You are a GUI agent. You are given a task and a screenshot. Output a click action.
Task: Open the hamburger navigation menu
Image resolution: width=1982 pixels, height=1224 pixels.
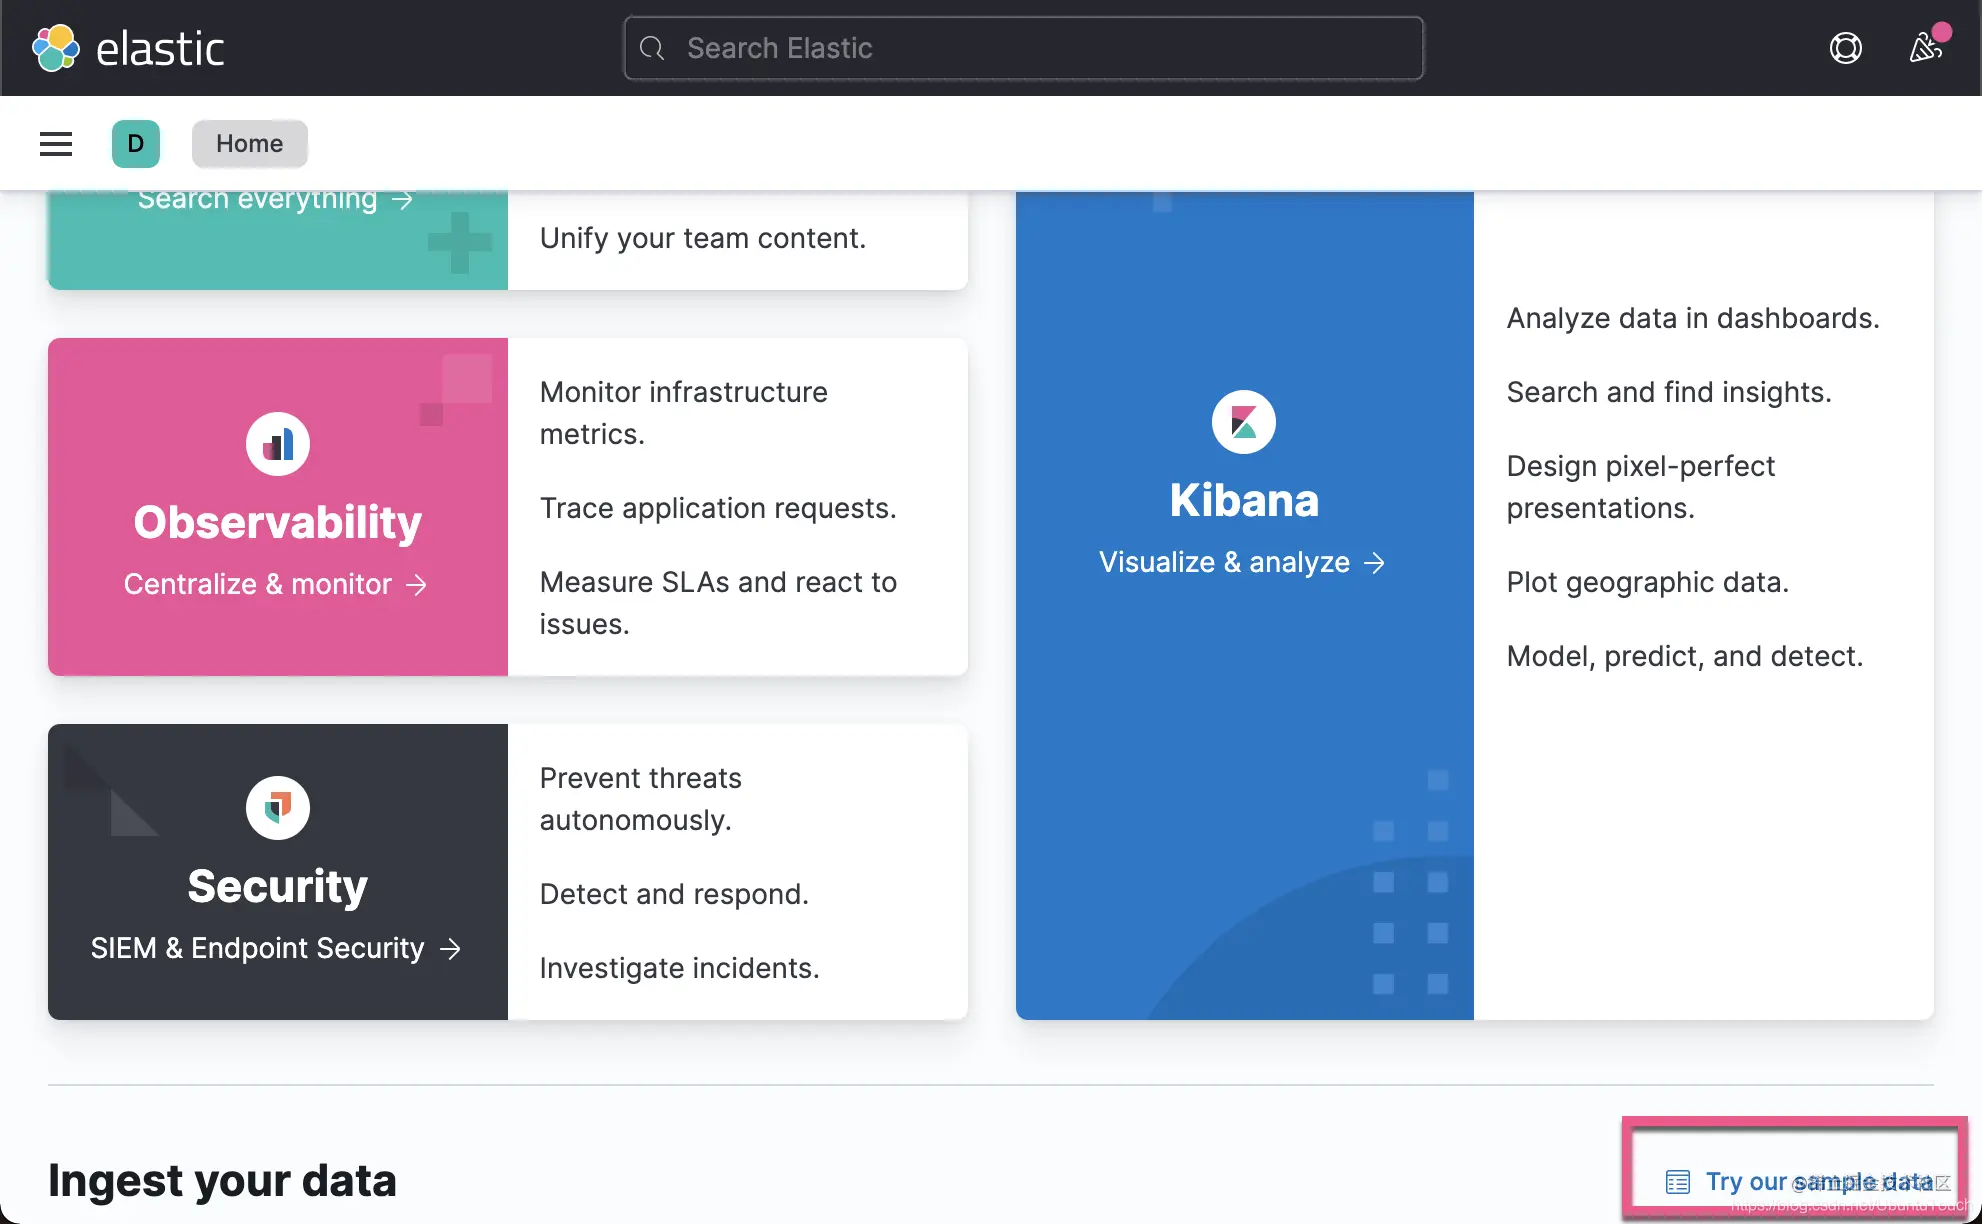pyautogui.click(x=56, y=144)
